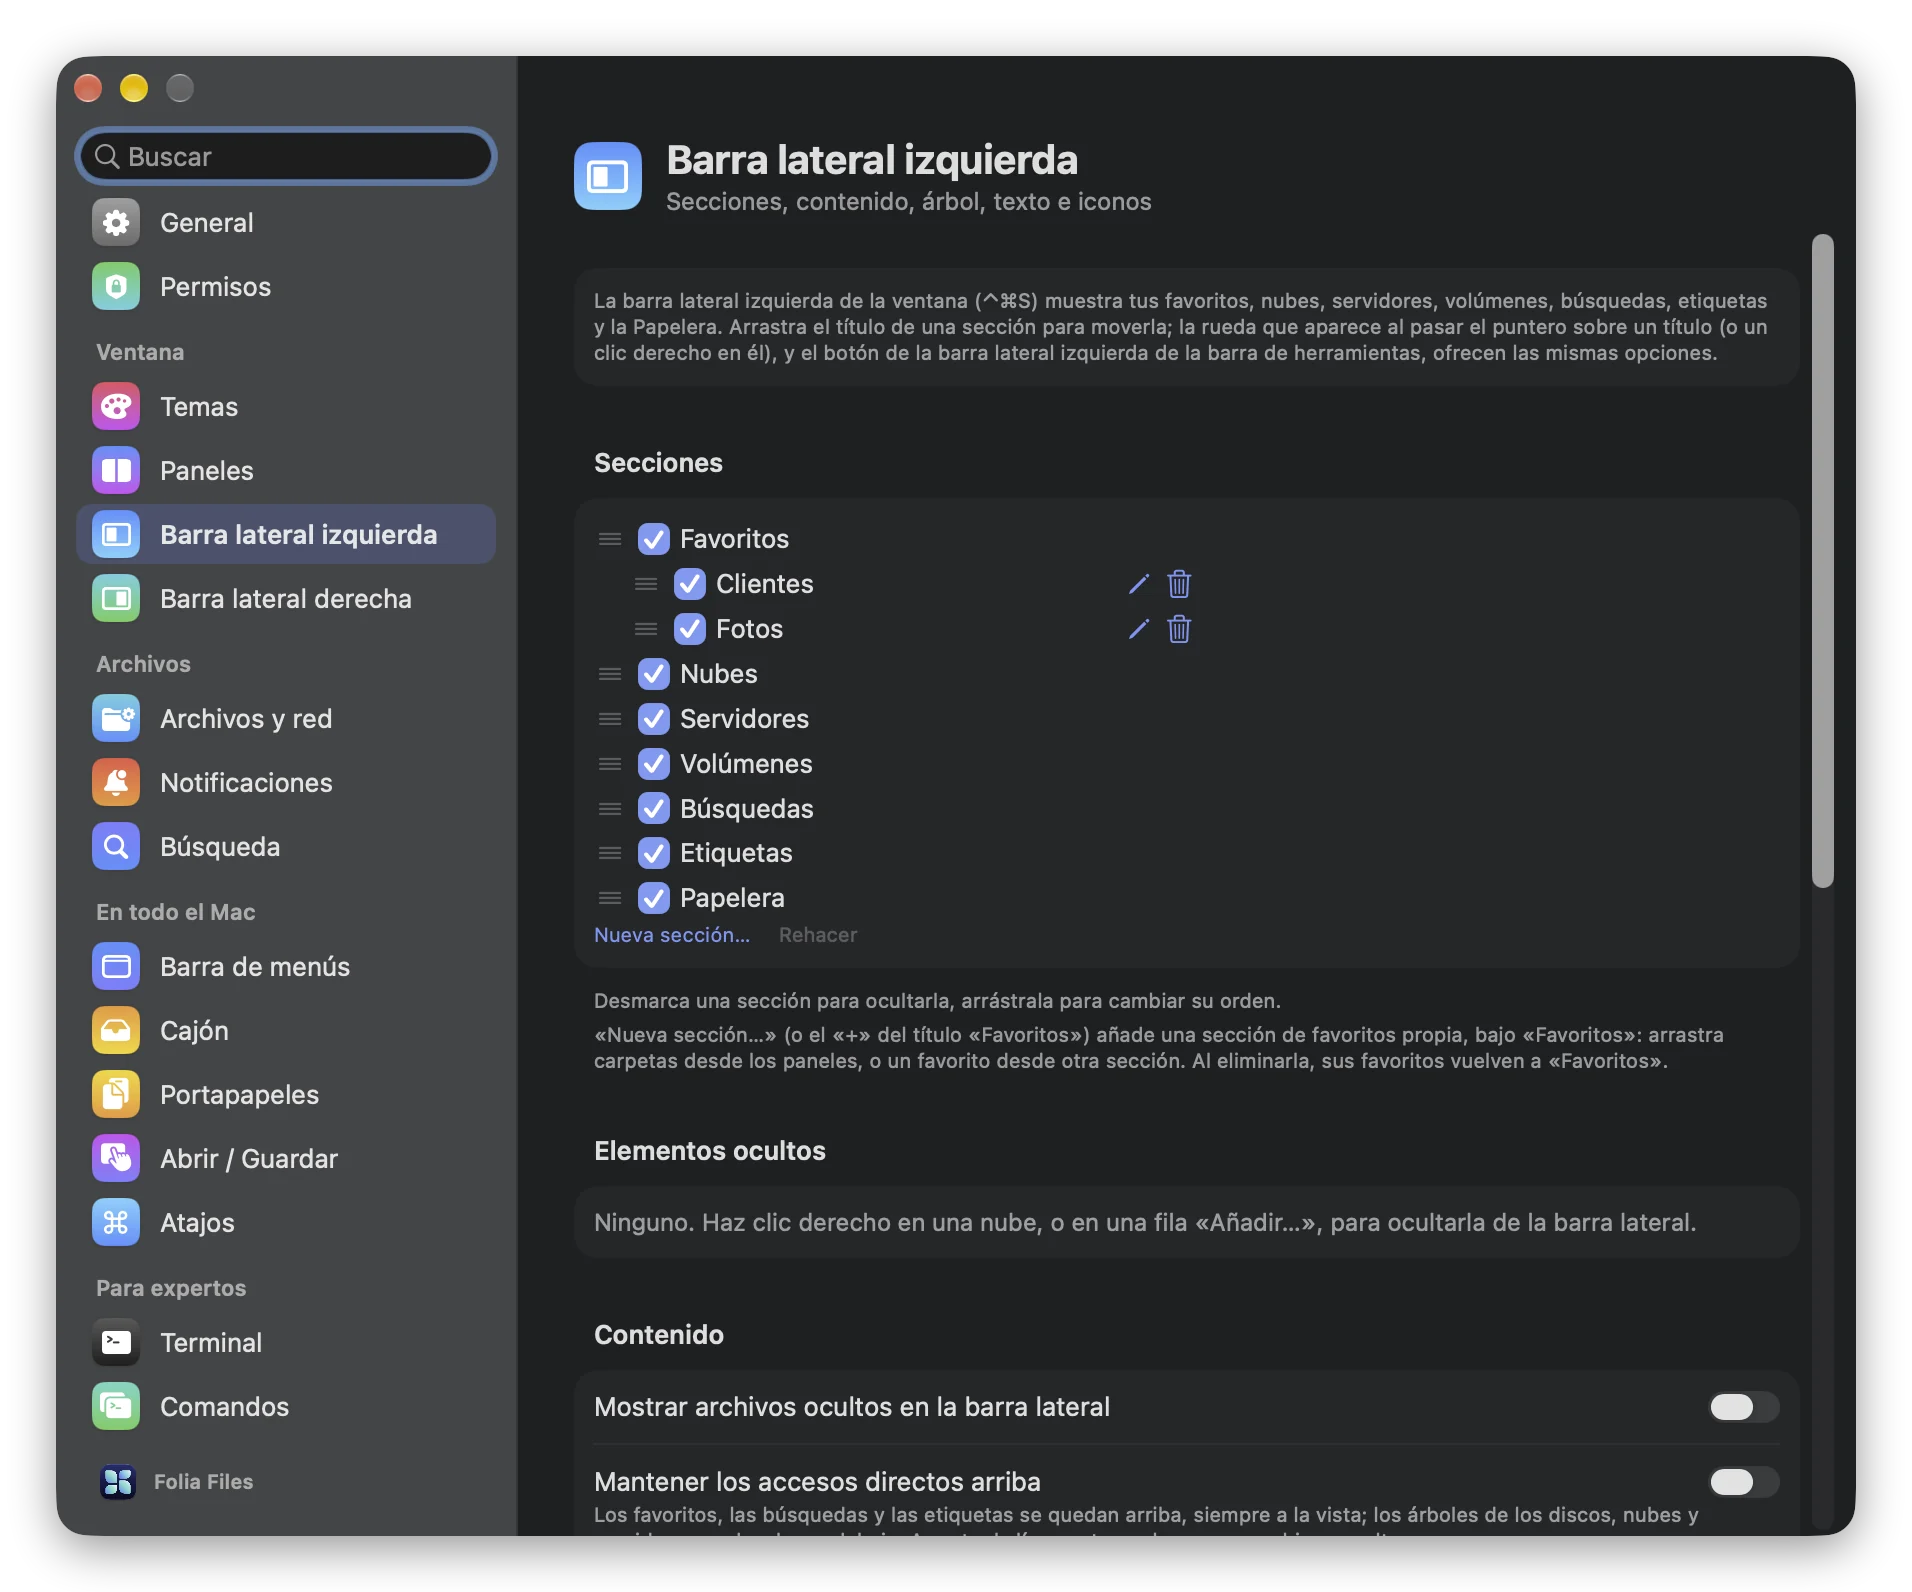Screen dimensions: 1912x1592
Task: Select Barra lateral izquierda in sidebar
Action: 286,535
